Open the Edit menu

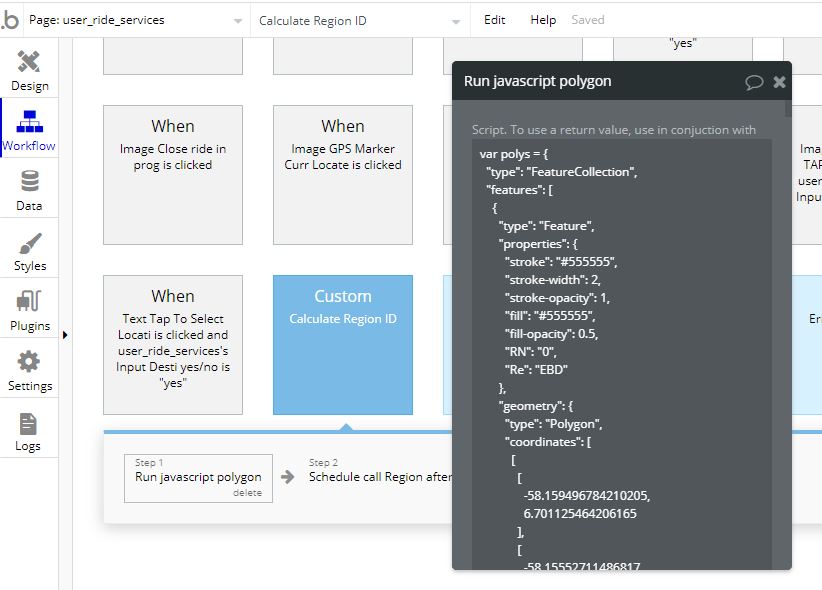click(494, 20)
